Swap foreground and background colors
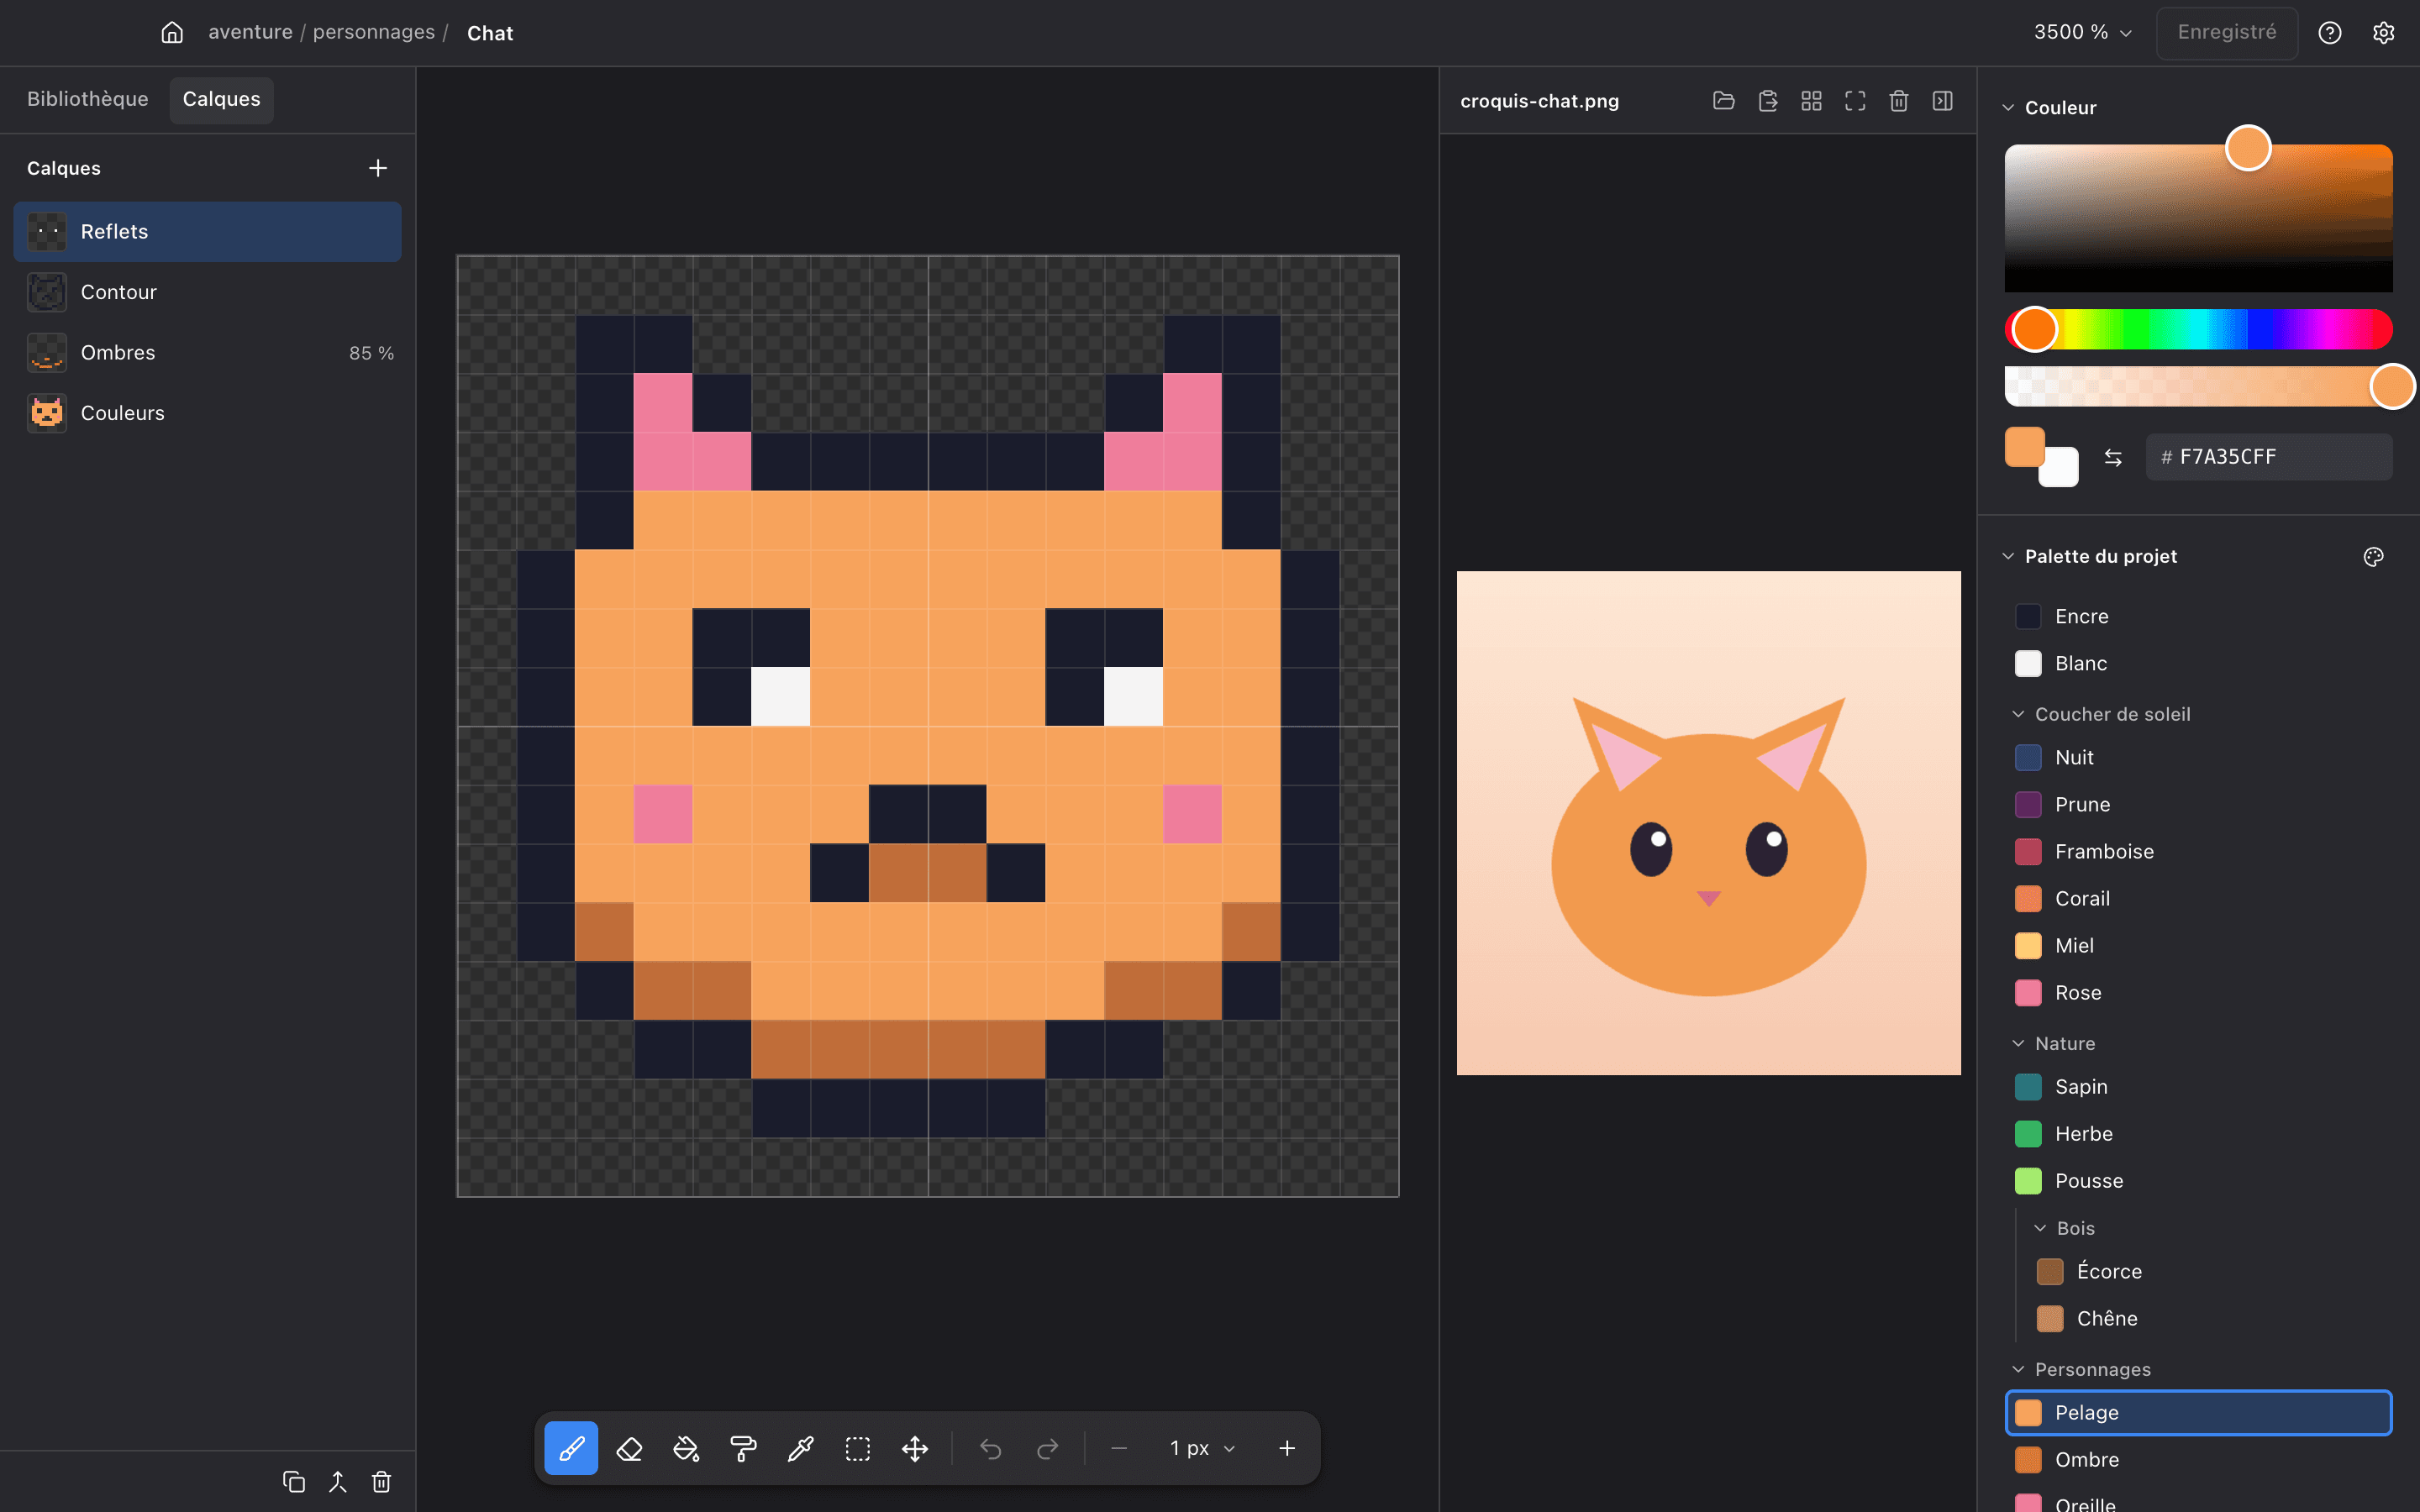 2113,457
